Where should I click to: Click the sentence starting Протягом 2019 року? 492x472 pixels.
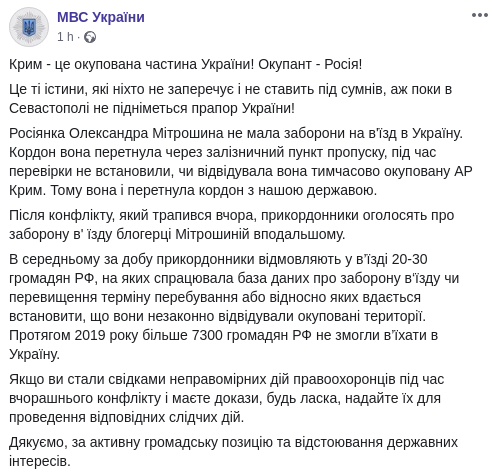pos(223,345)
